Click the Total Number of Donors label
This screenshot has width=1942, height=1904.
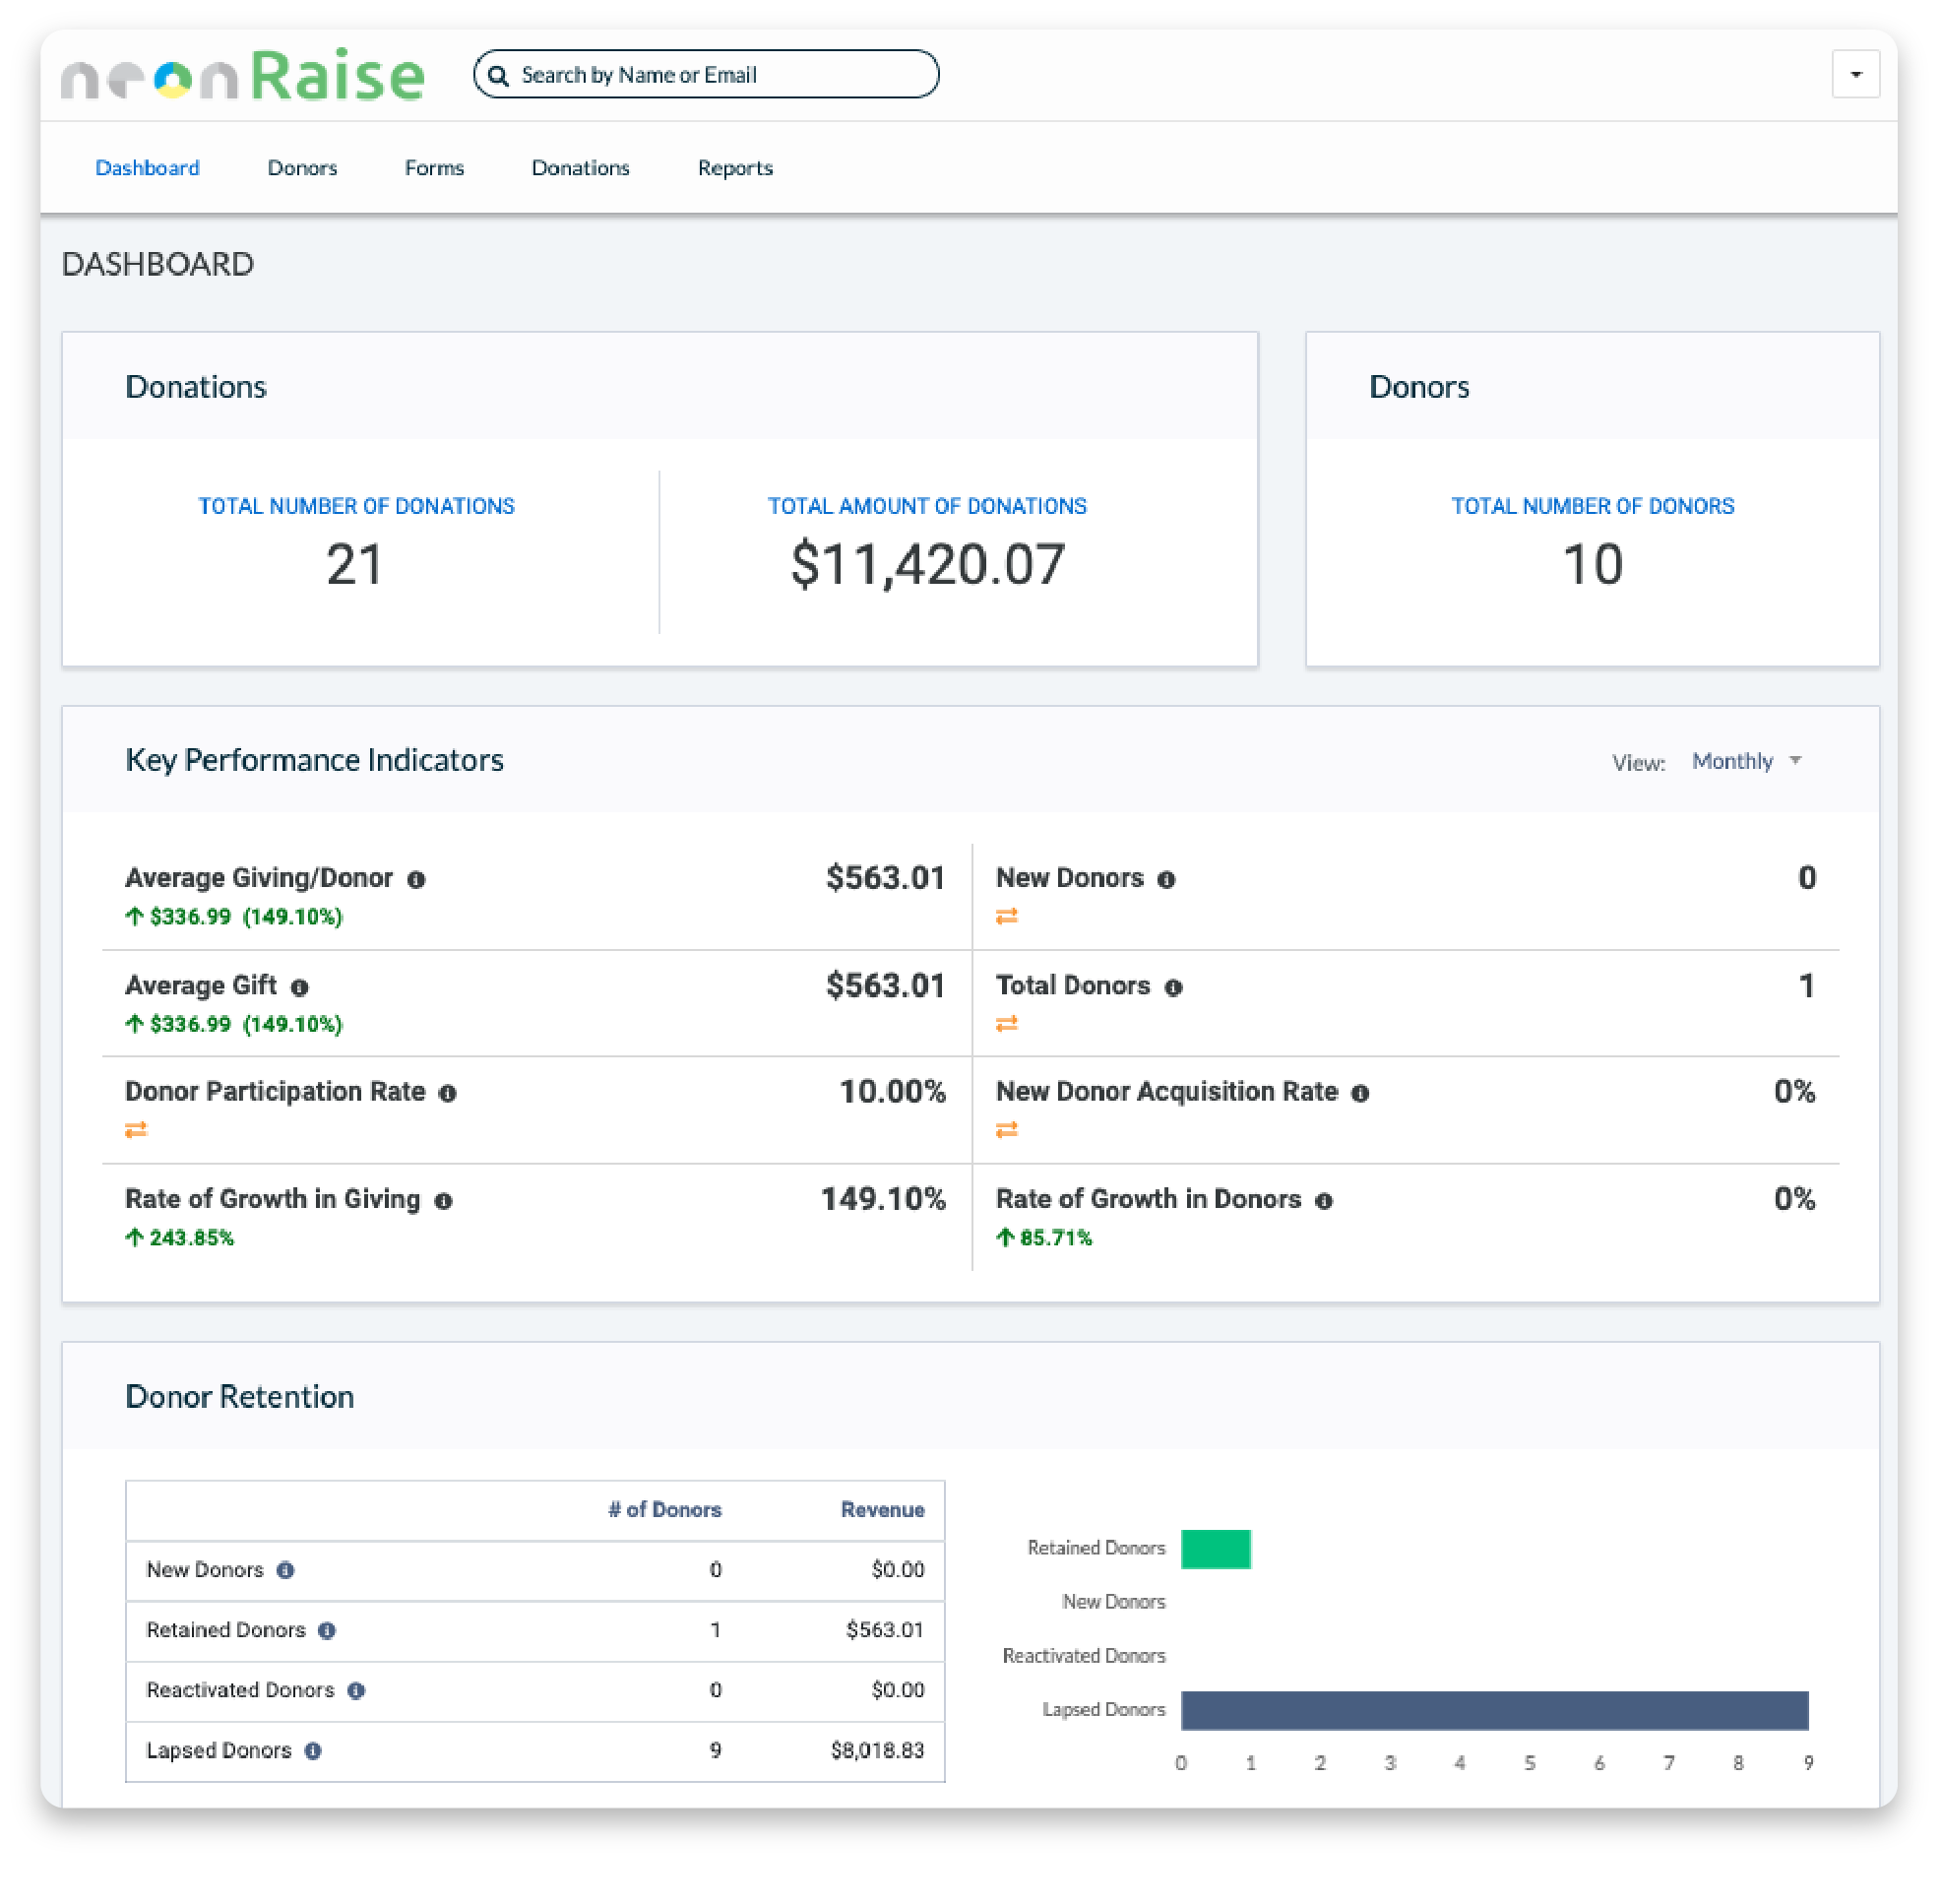1592,506
